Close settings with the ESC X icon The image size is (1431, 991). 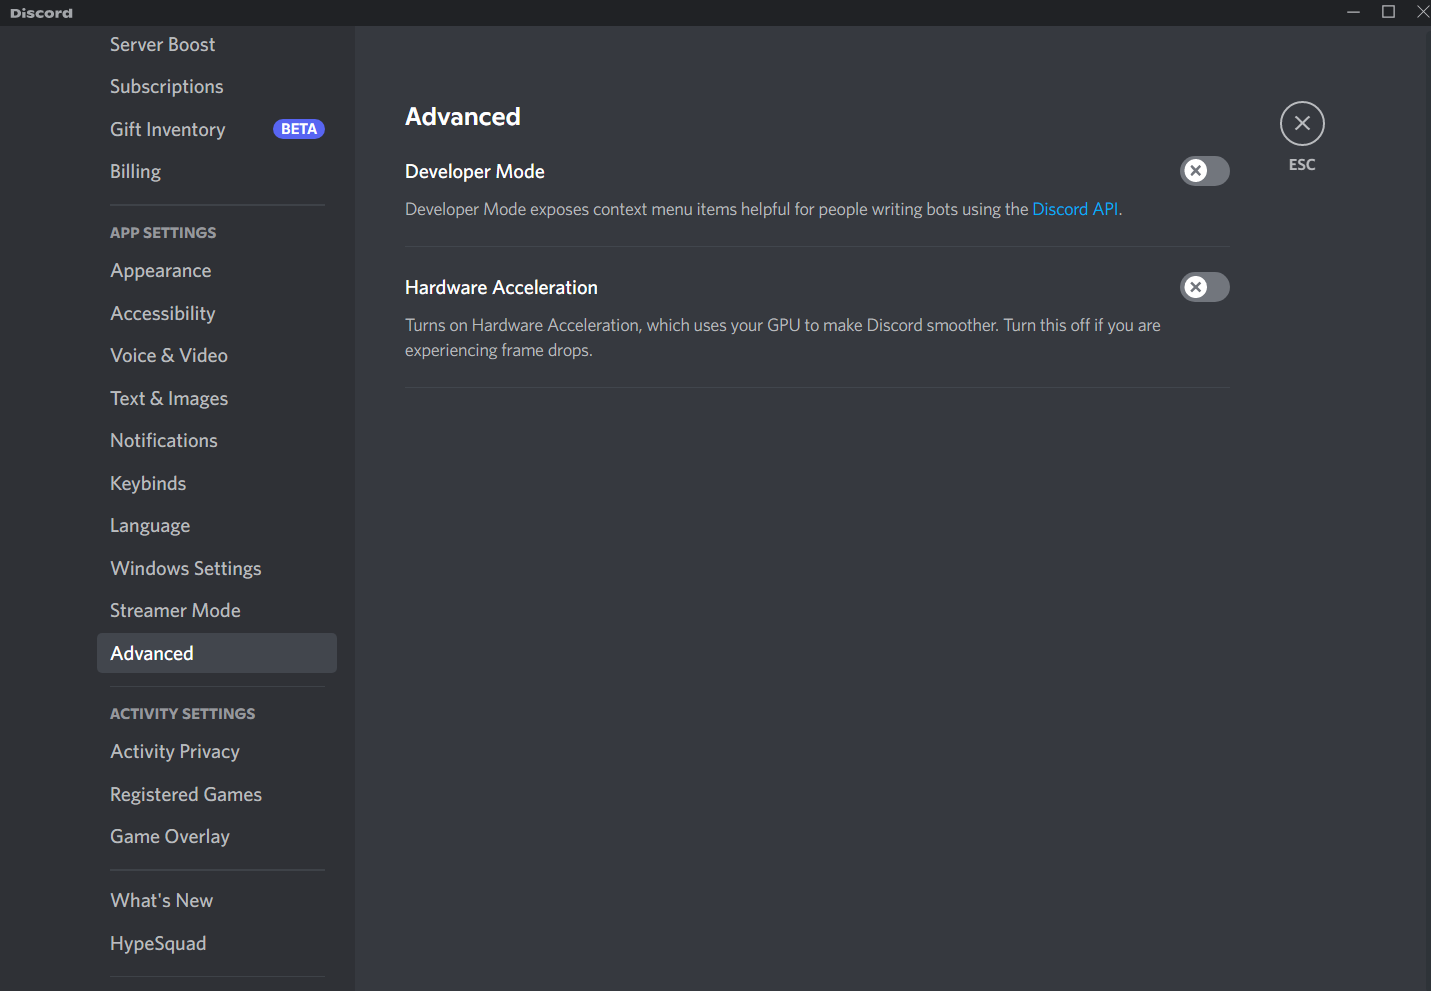point(1301,124)
